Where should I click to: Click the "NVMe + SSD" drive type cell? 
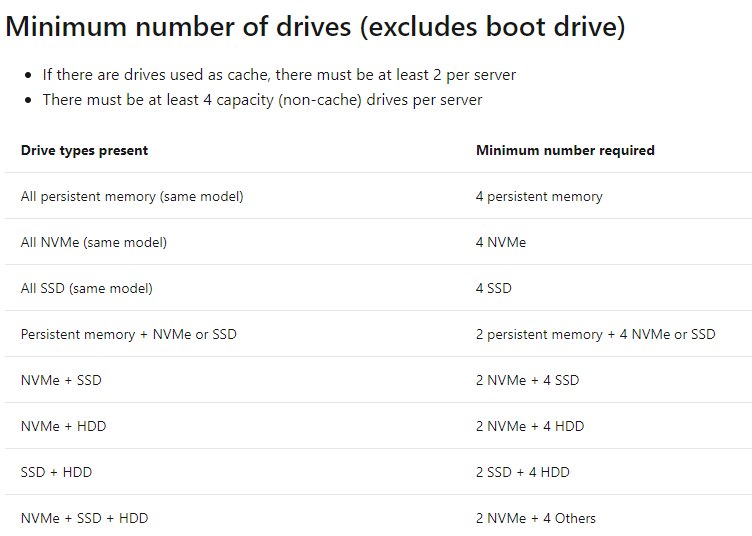click(61, 381)
